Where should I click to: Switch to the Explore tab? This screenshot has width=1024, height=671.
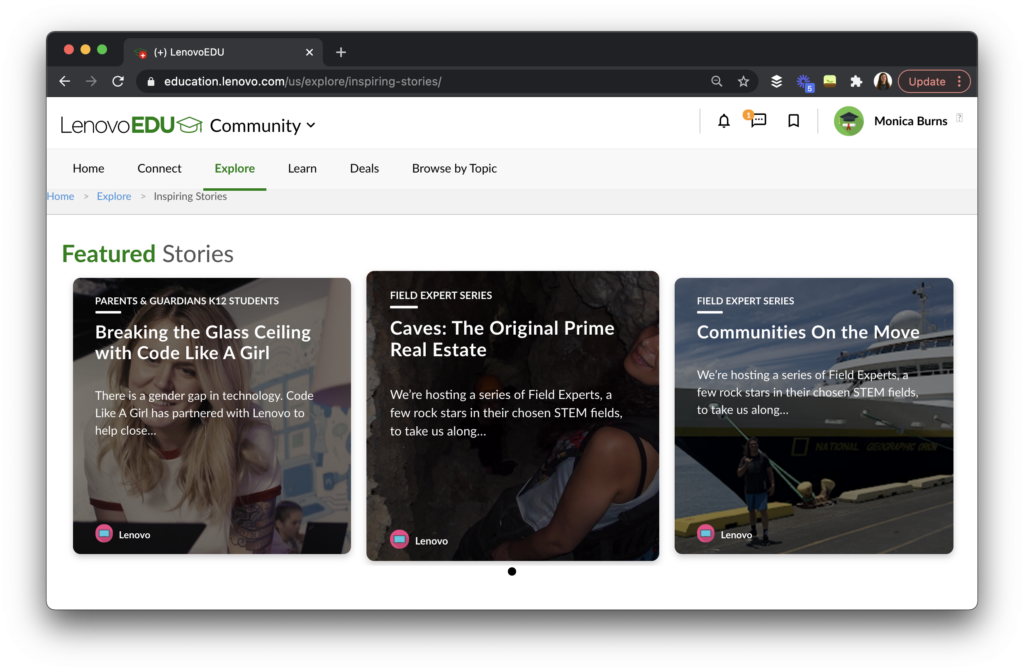point(235,168)
